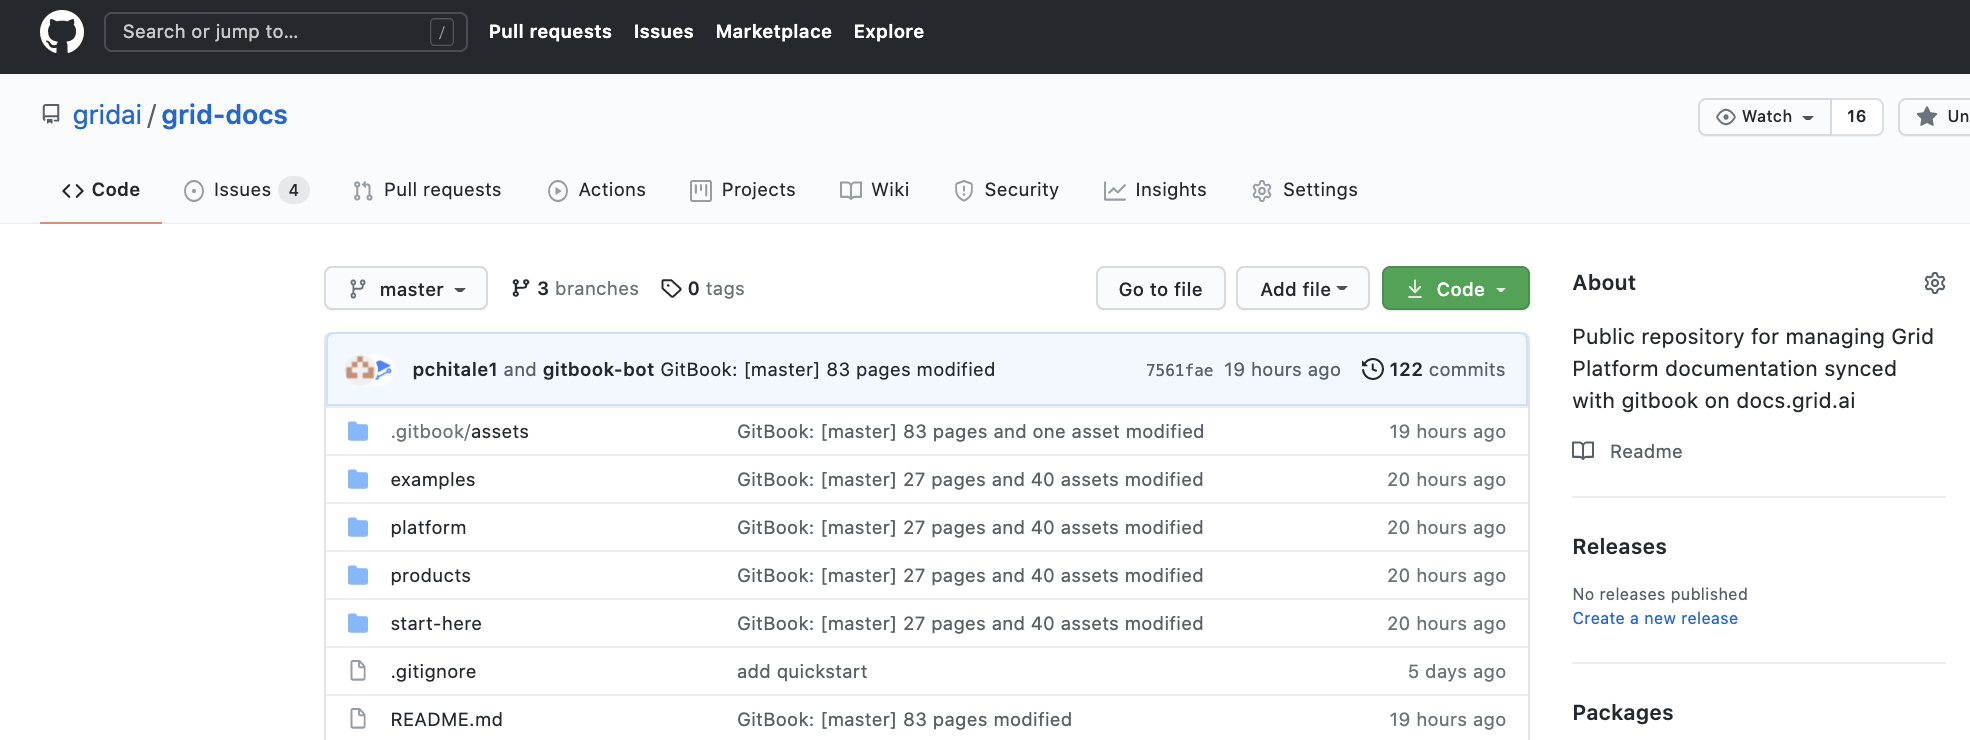Click the Go to file button
Image resolution: width=1970 pixels, height=740 pixels.
pos(1160,288)
